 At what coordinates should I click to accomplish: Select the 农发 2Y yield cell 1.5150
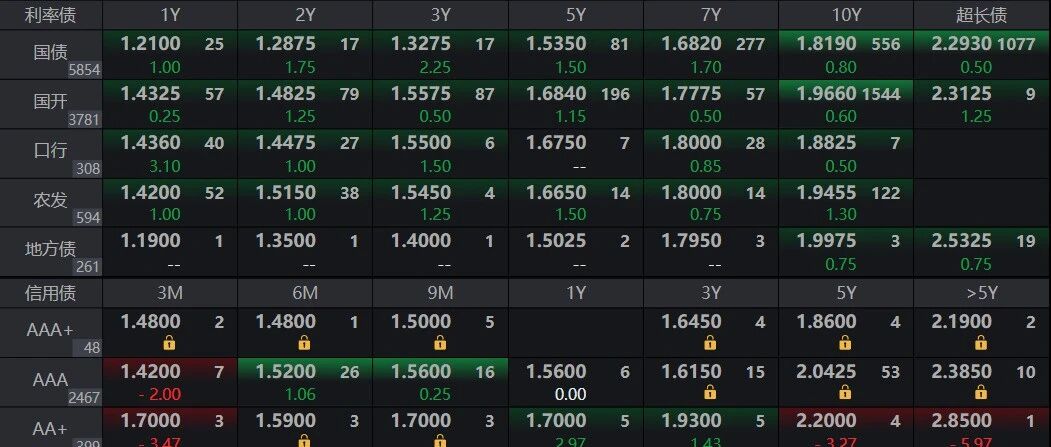pos(285,193)
